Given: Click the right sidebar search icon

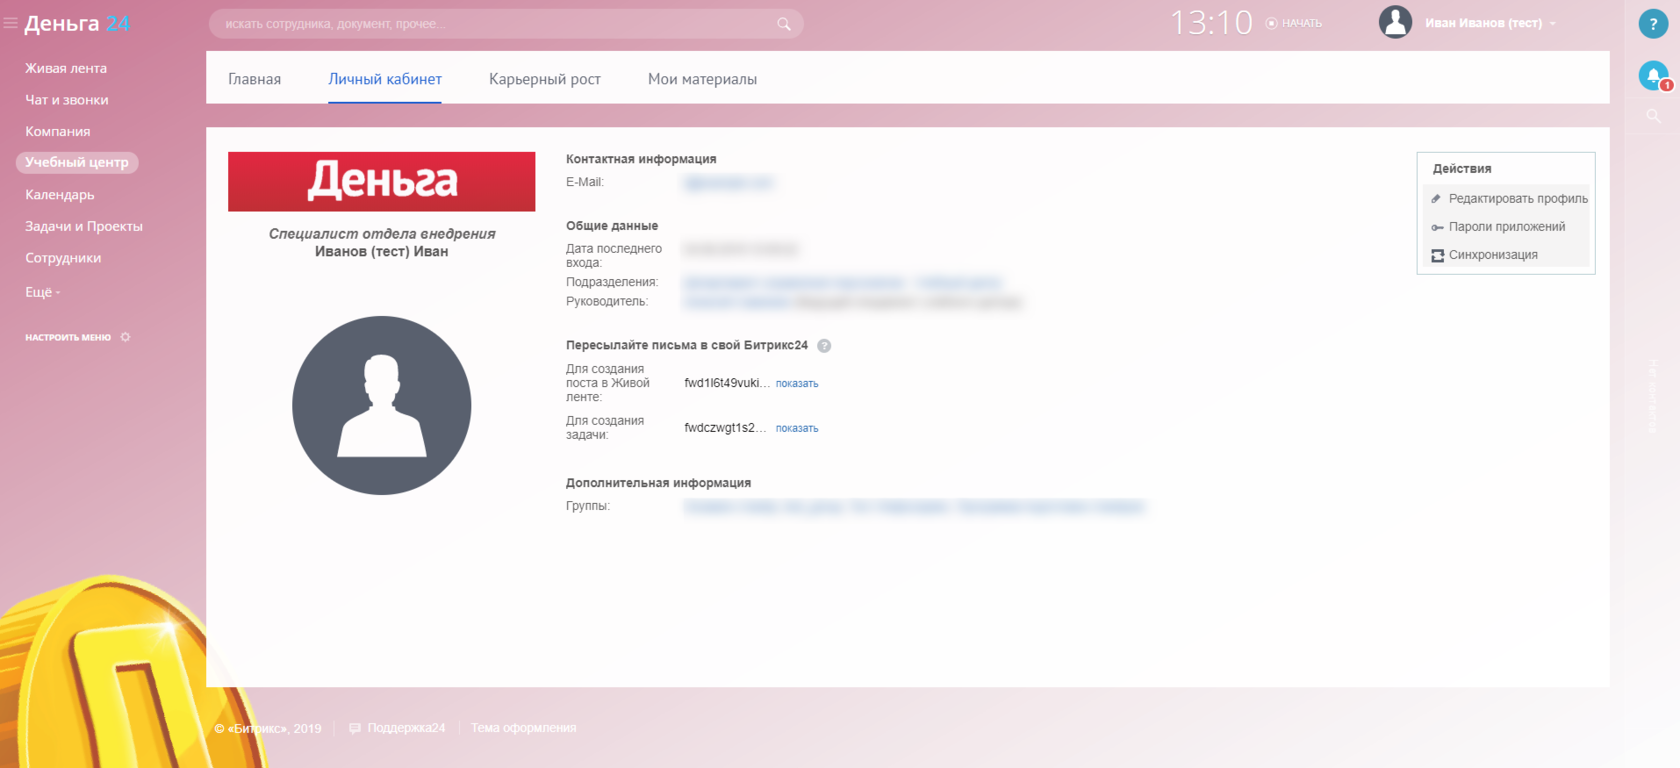Looking at the screenshot, I should coord(1653,116).
